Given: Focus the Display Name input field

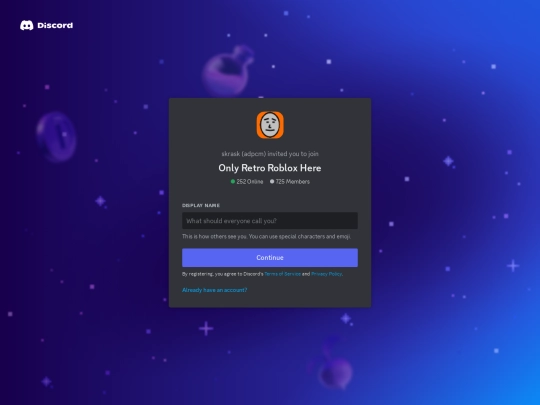Looking at the screenshot, I should [x=270, y=221].
